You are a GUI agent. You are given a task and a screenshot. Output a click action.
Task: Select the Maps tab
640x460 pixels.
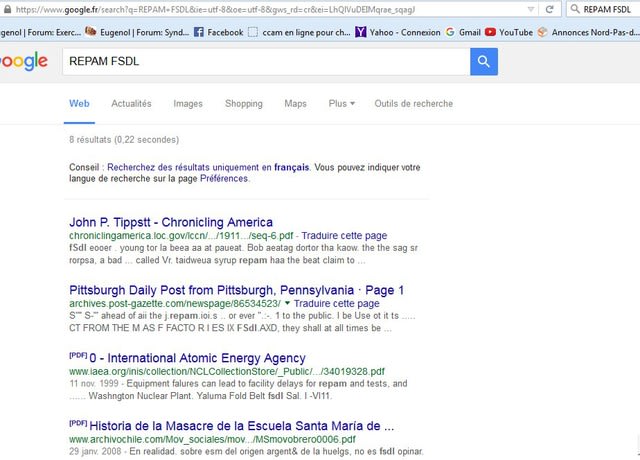pyautogui.click(x=295, y=103)
